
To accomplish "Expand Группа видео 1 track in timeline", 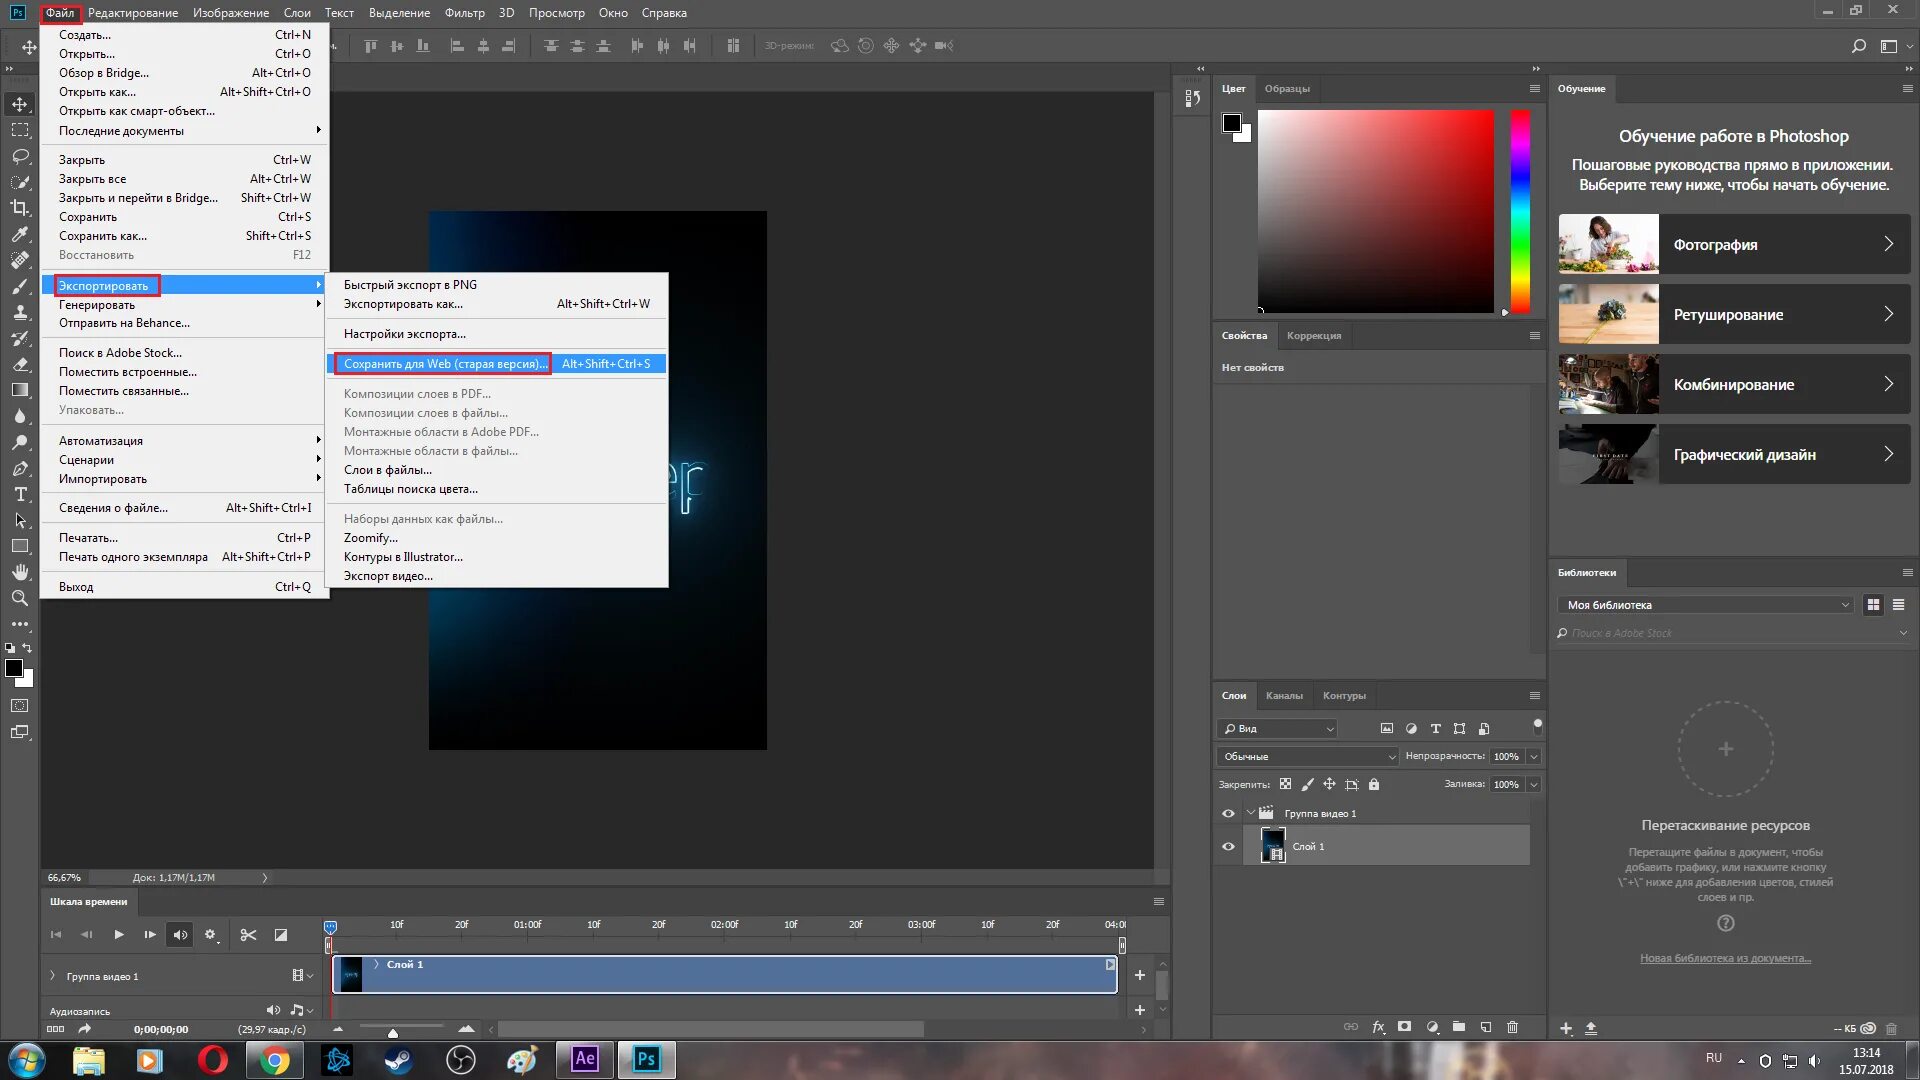I will pyautogui.click(x=53, y=976).
